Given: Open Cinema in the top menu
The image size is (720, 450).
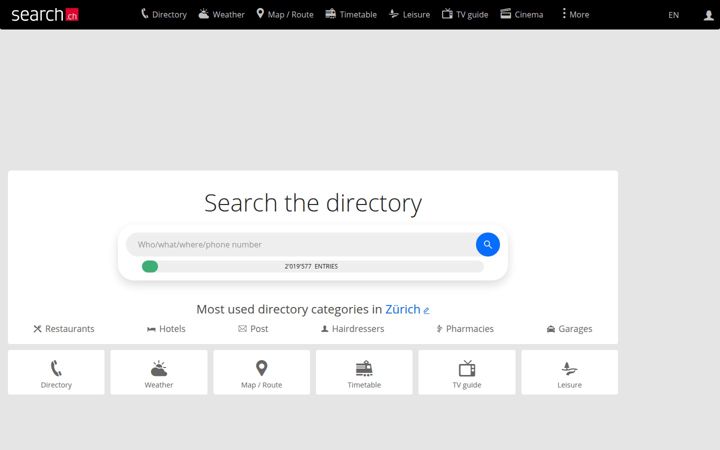Looking at the screenshot, I should [529, 15].
